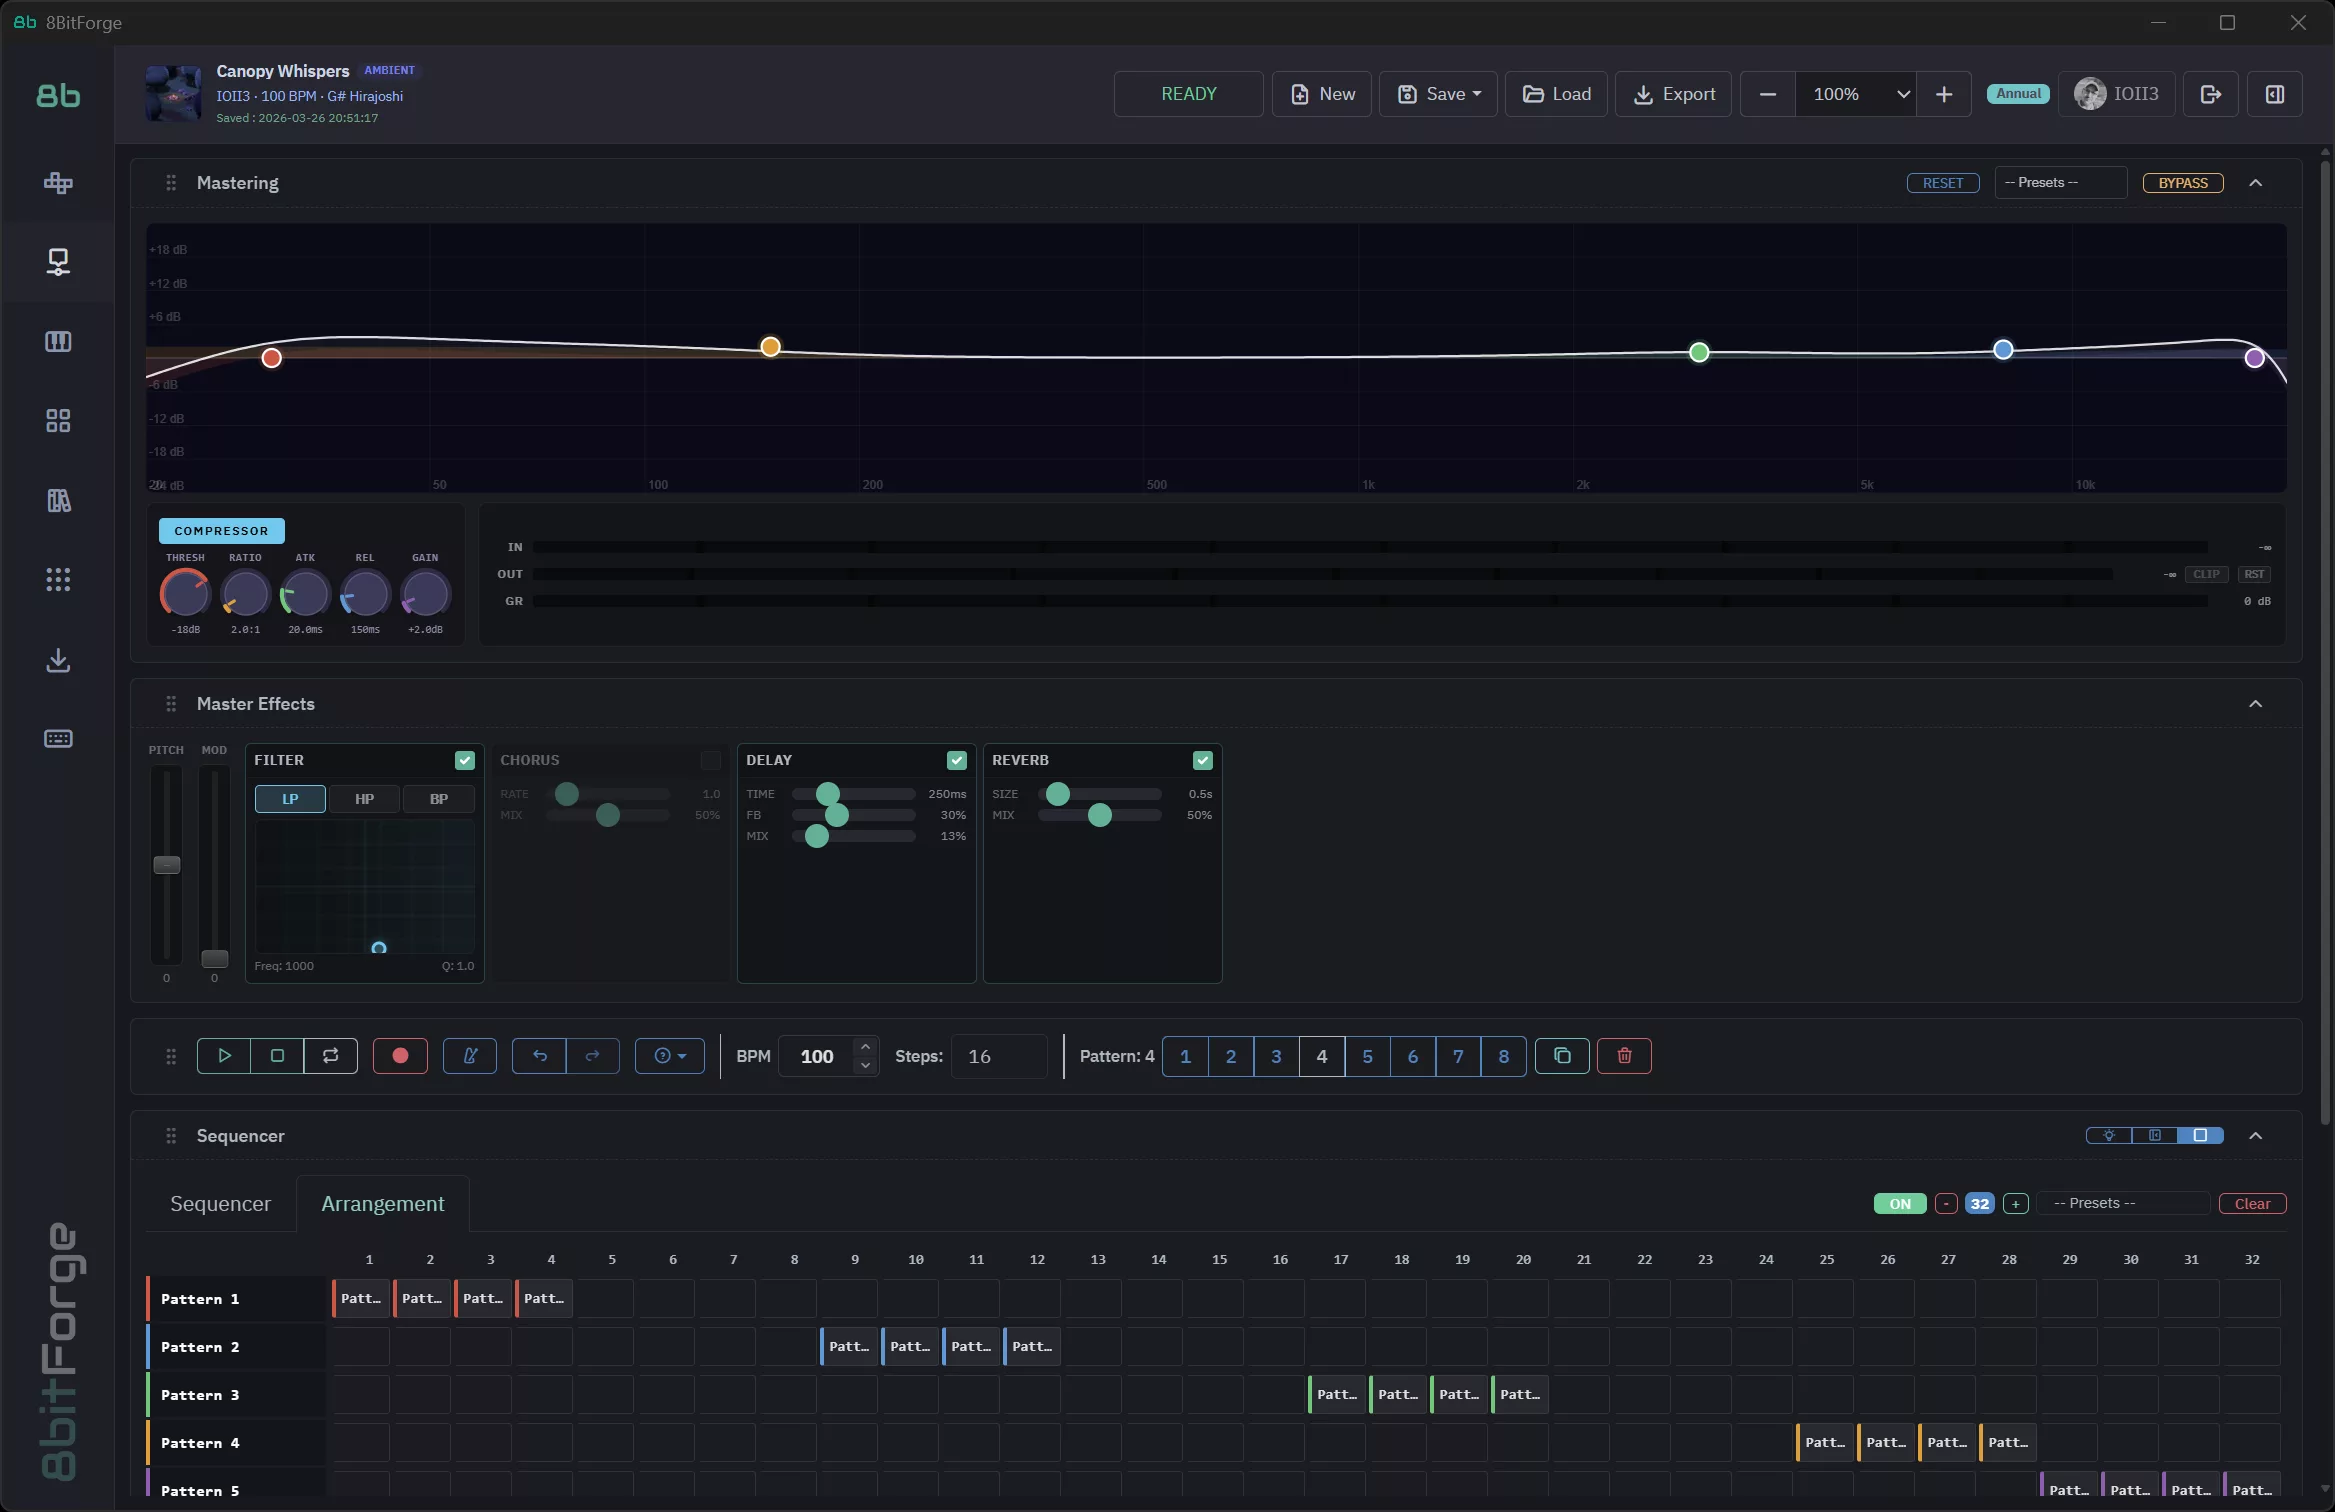
Task: Click the Export button
Action: (1672, 93)
